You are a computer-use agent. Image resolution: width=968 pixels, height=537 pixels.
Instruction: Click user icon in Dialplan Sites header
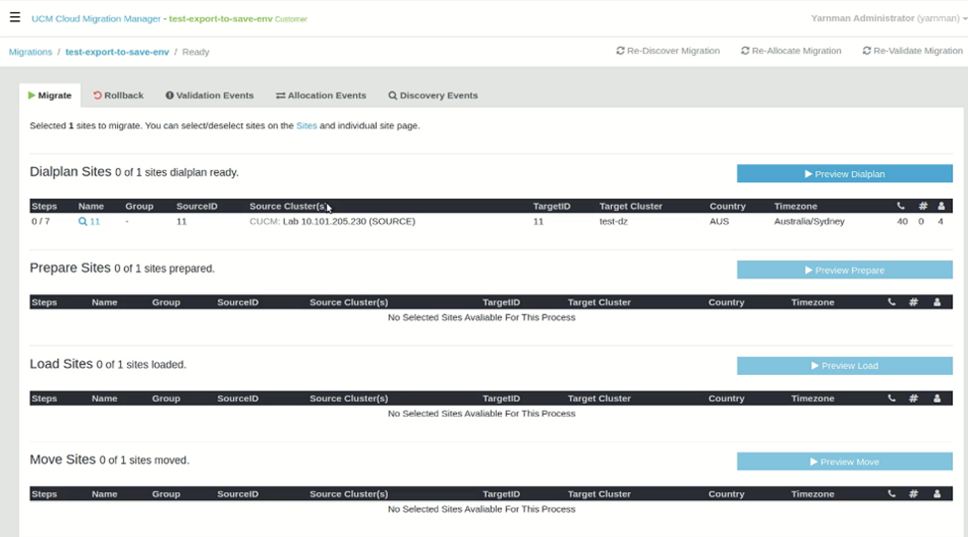tap(941, 206)
